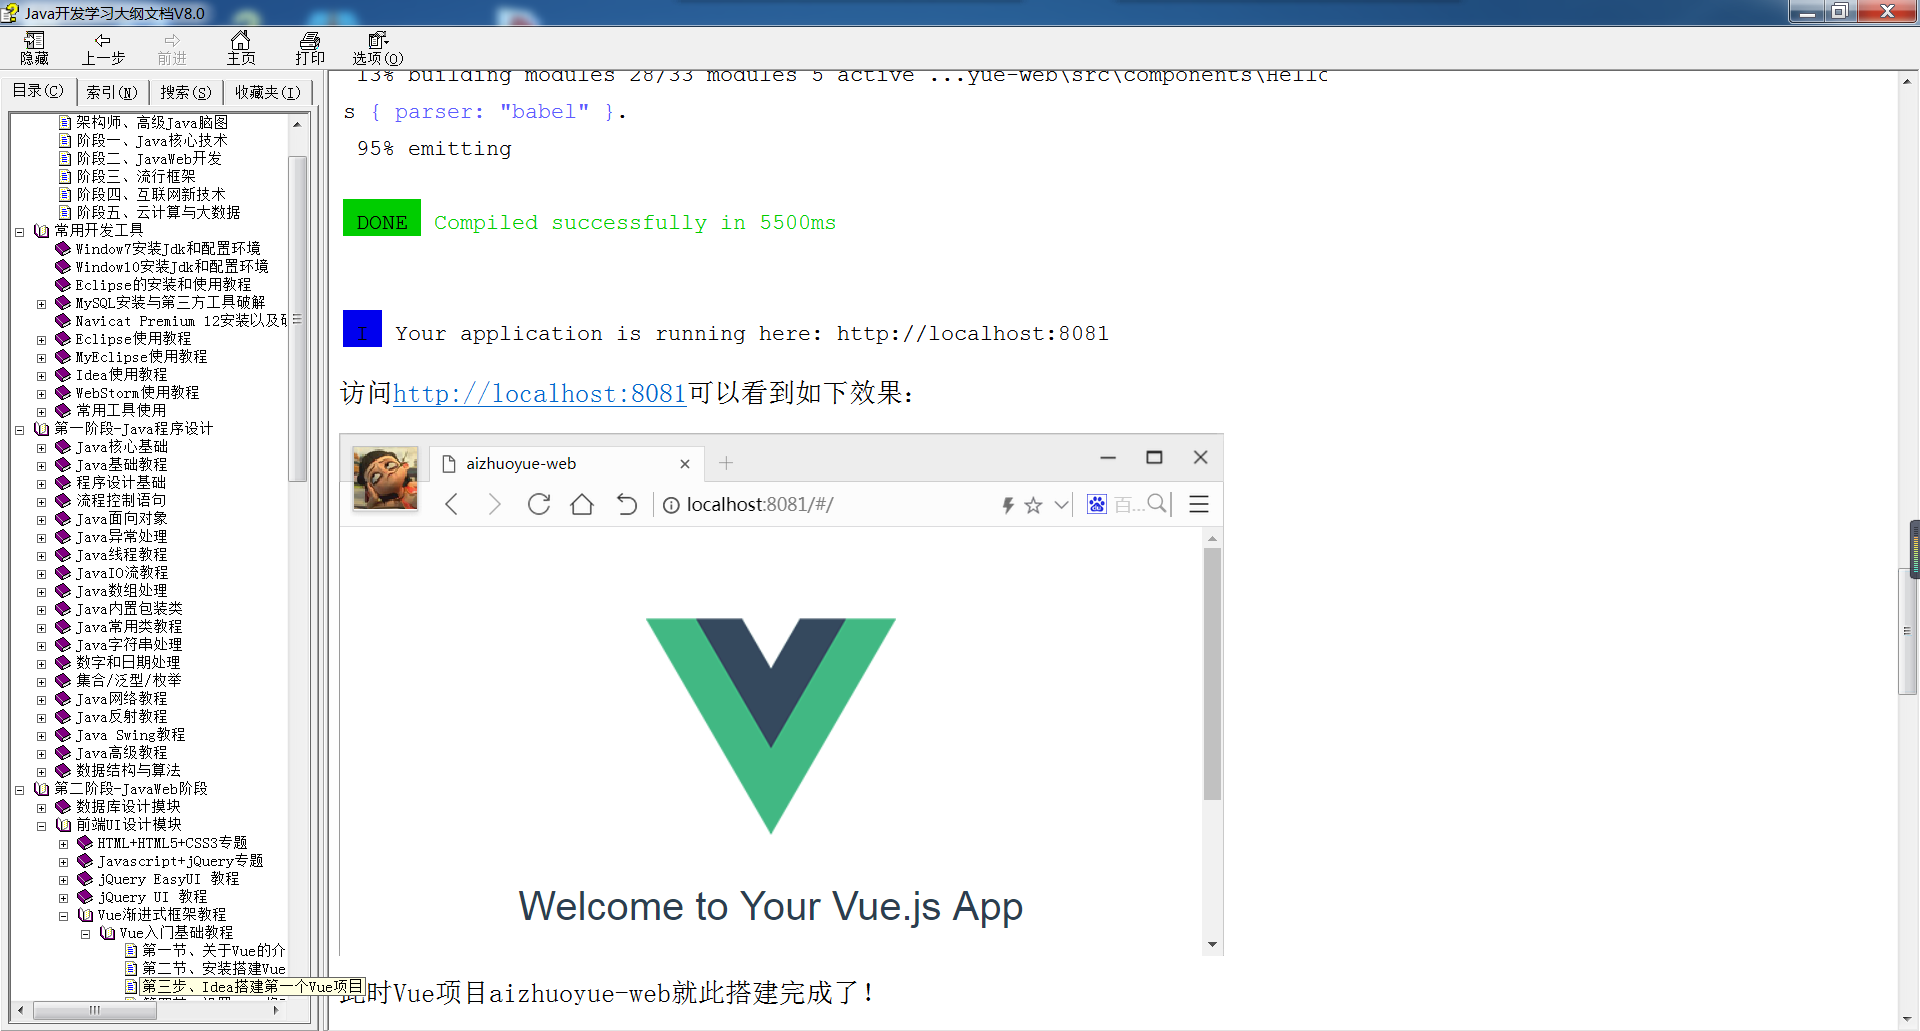The image size is (1920, 1031).
Task: Select 阶段一、Java核心技术 topic
Action: [x=152, y=140]
